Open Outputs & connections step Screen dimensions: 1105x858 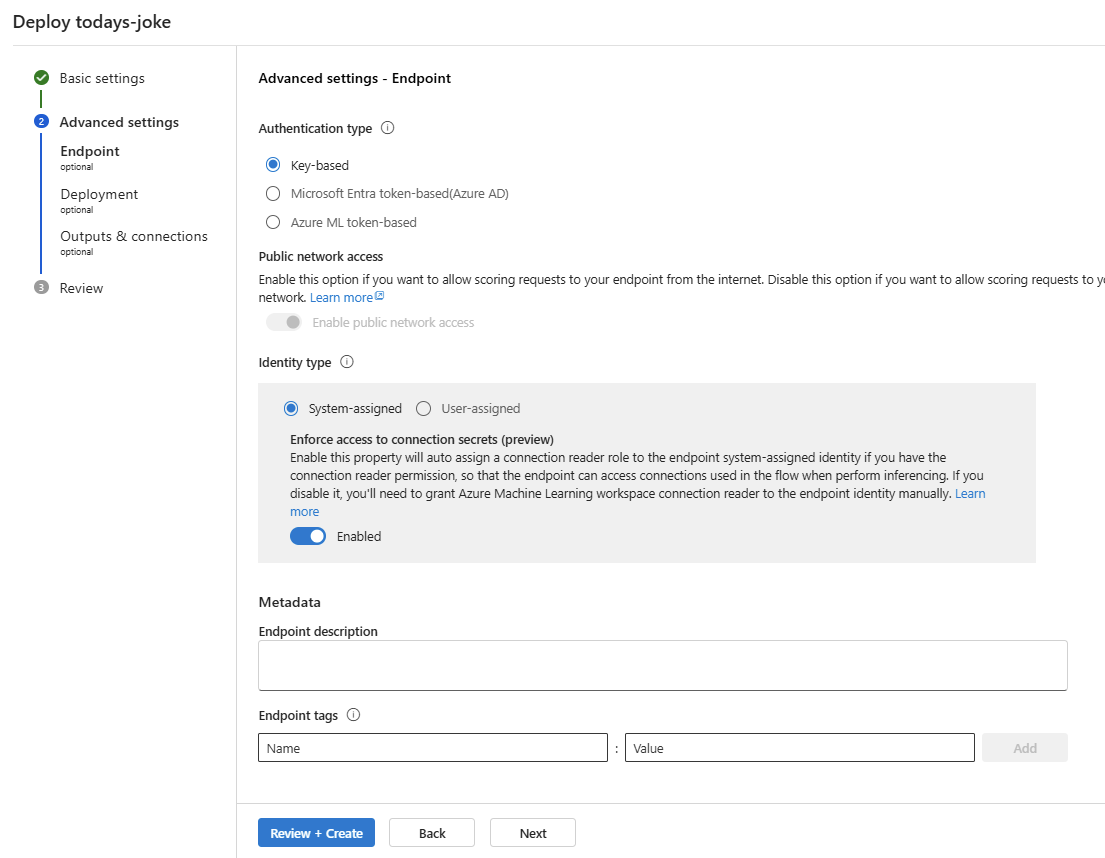click(134, 237)
